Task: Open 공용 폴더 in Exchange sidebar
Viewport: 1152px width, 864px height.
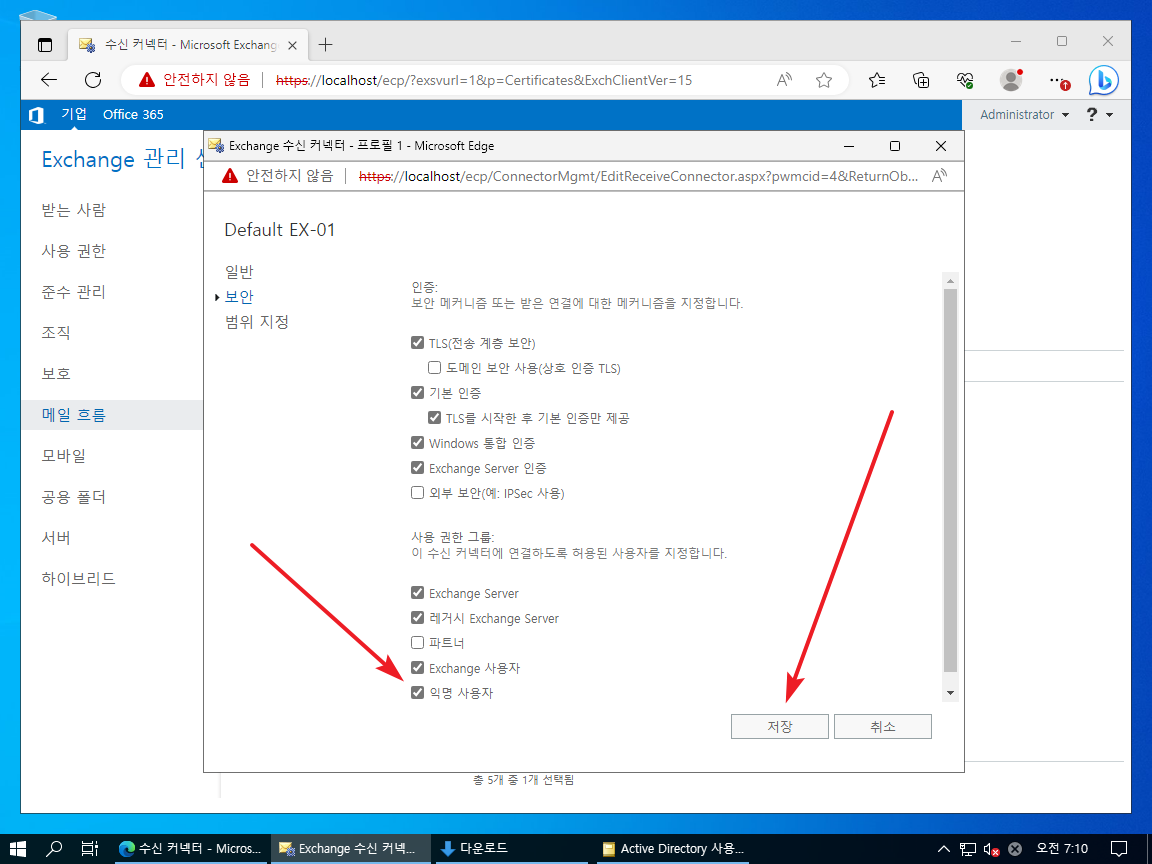Action: coord(73,497)
